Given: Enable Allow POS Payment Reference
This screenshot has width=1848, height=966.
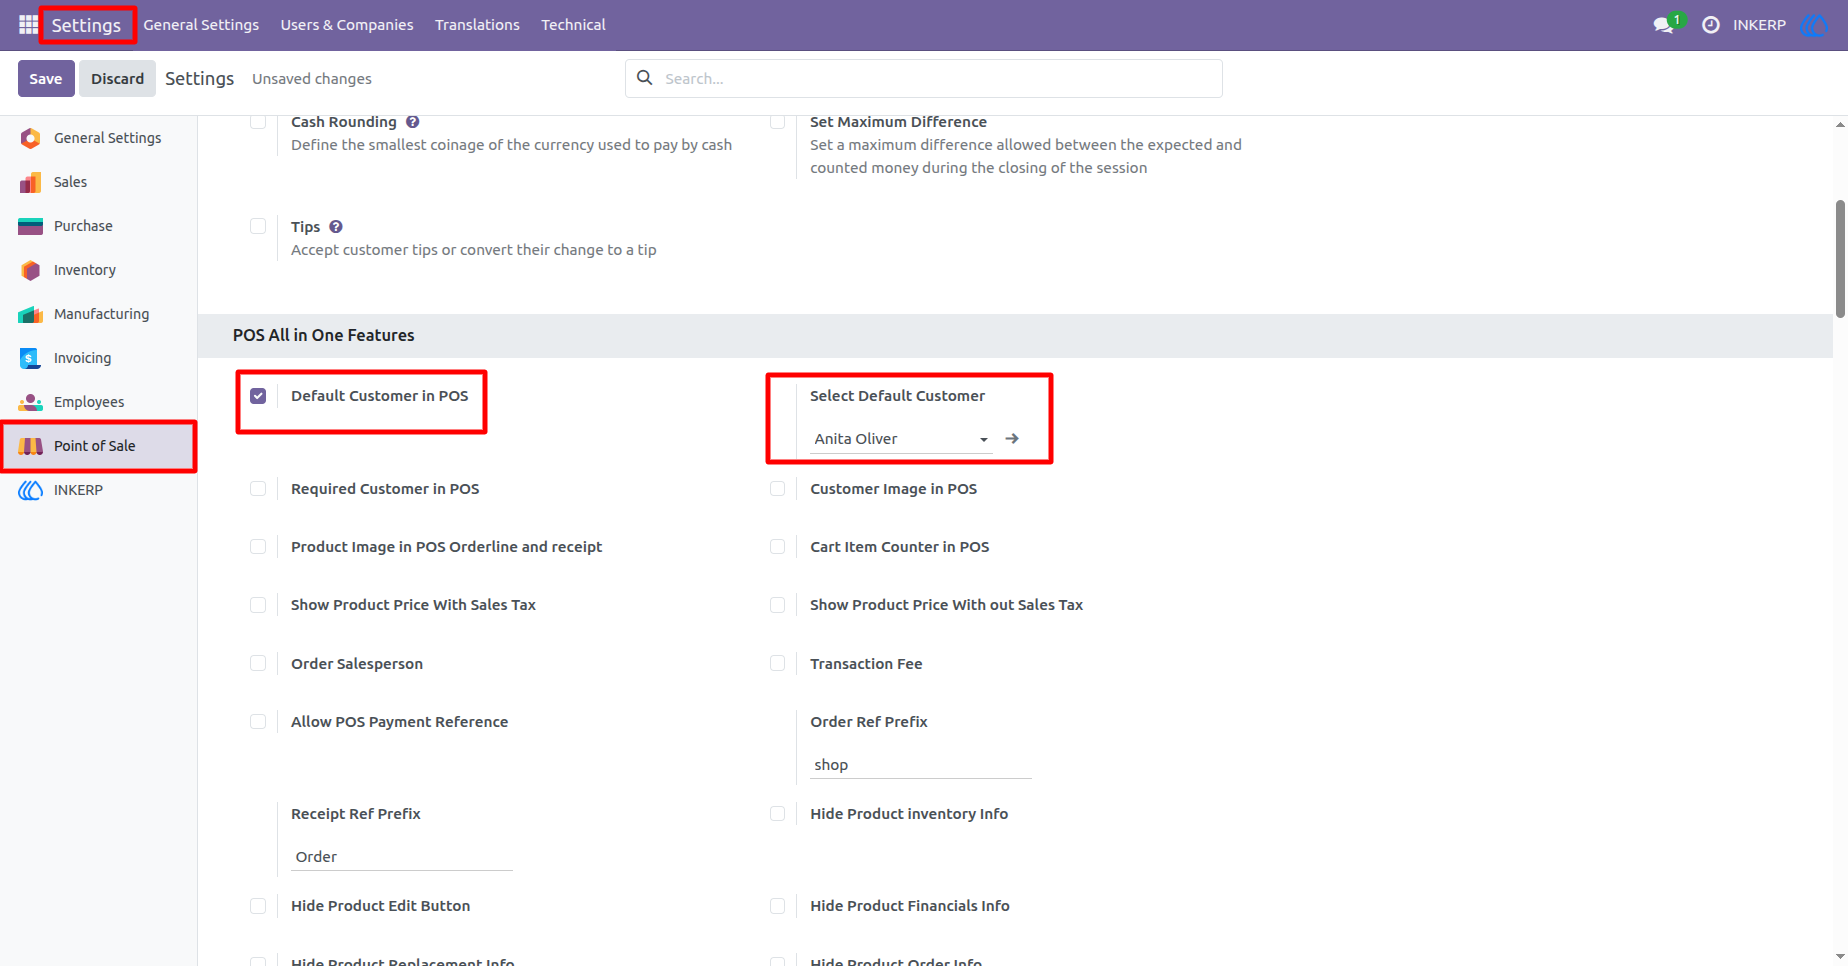Looking at the screenshot, I should click(258, 722).
